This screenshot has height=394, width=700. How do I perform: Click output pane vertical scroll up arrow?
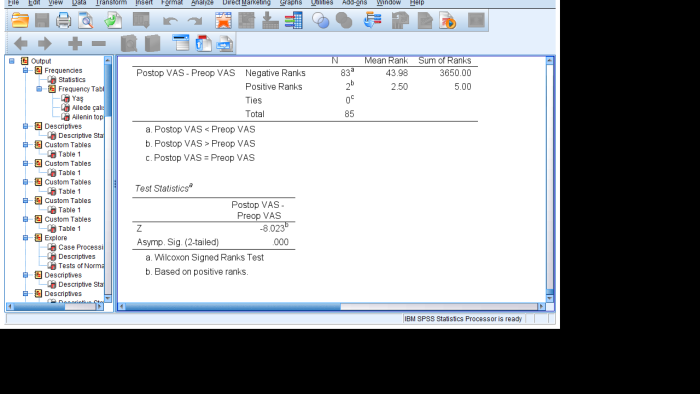click(x=550, y=60)
